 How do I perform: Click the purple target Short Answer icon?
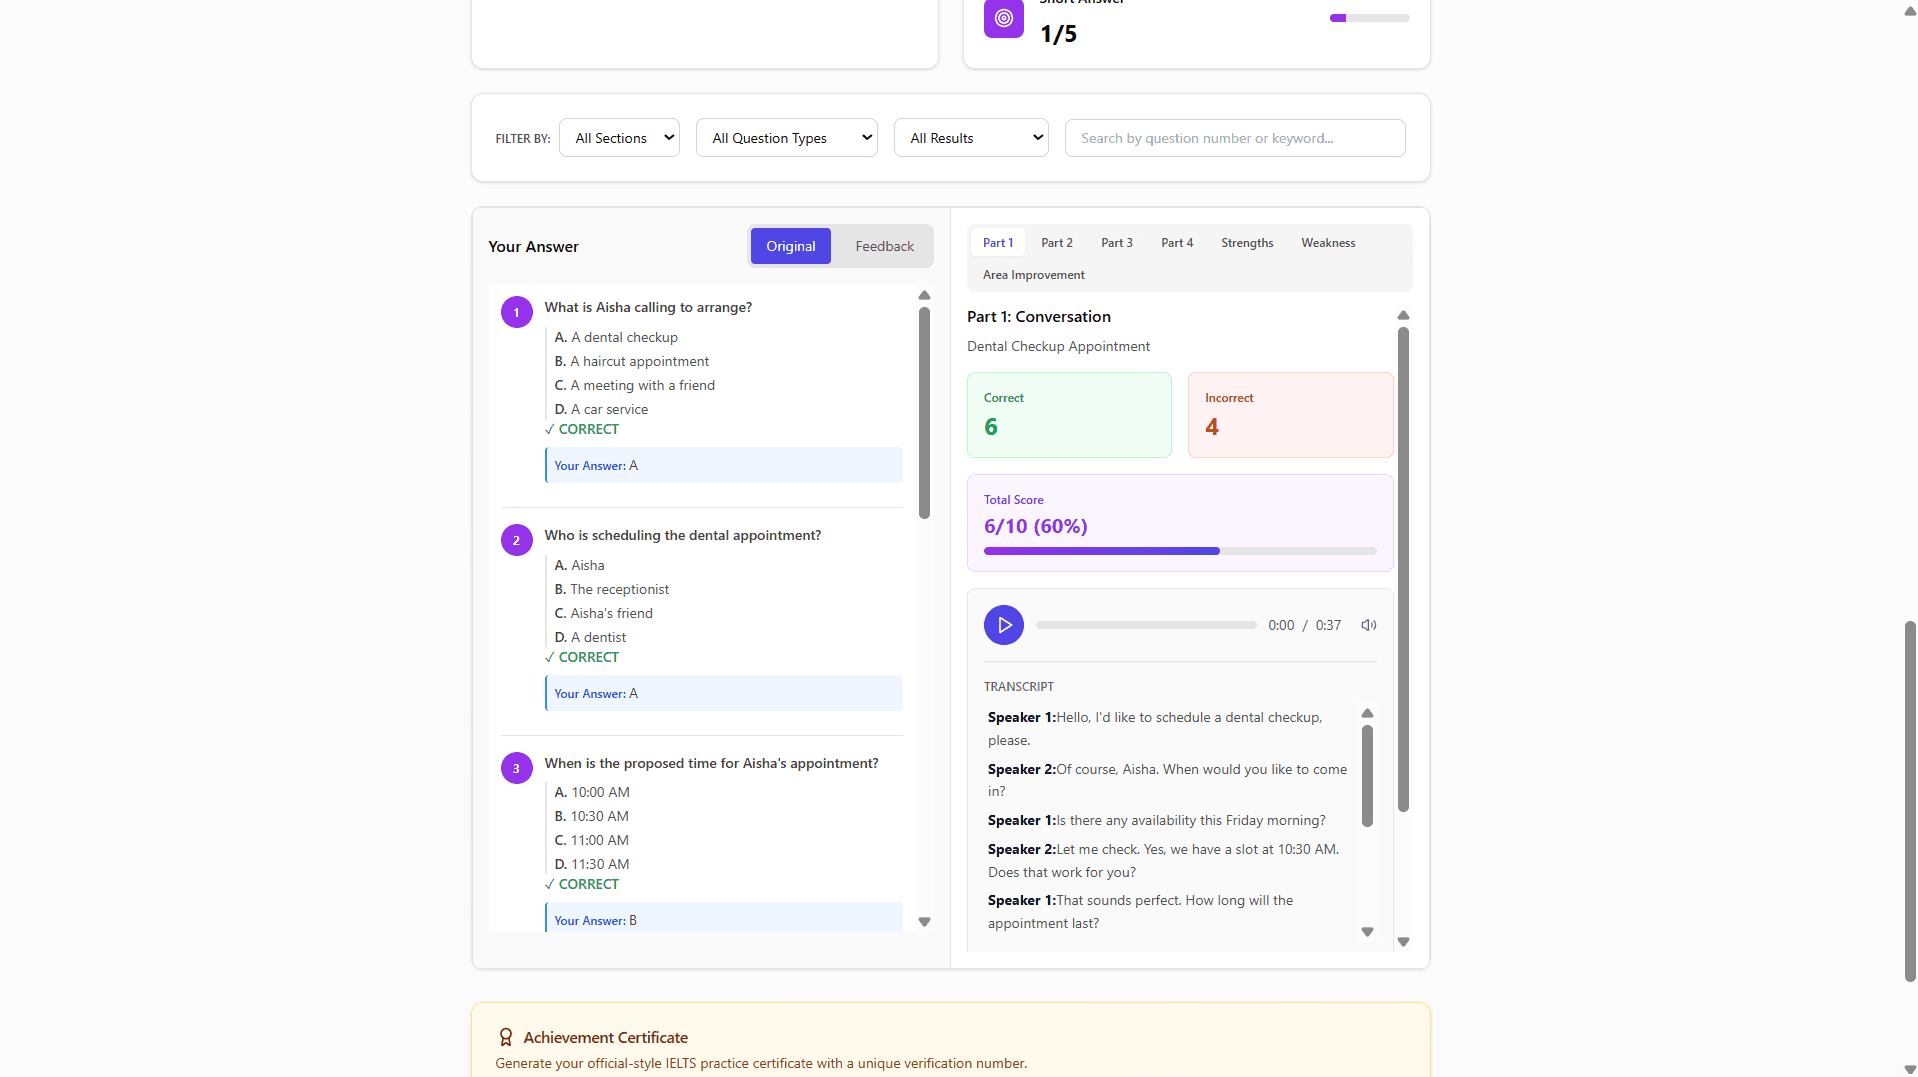click(x=1003, y=18)
